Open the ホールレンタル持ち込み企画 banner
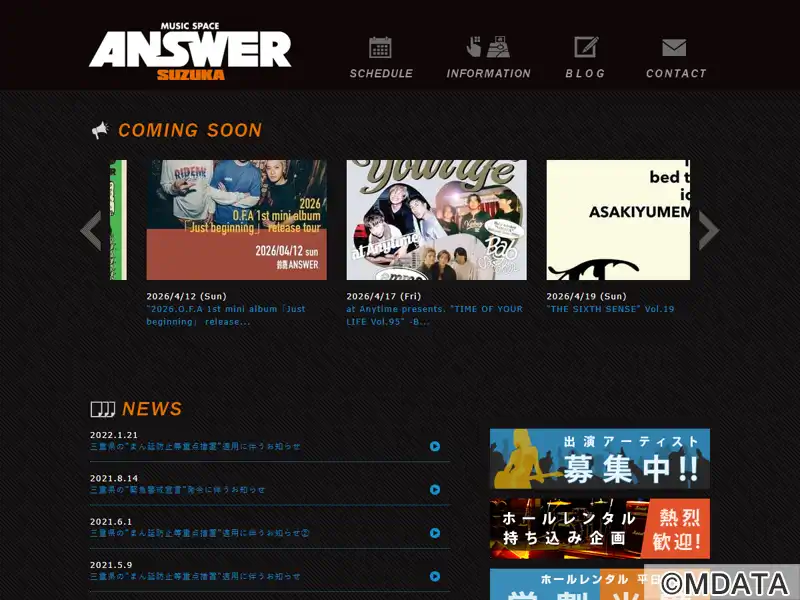 [600, 529]
